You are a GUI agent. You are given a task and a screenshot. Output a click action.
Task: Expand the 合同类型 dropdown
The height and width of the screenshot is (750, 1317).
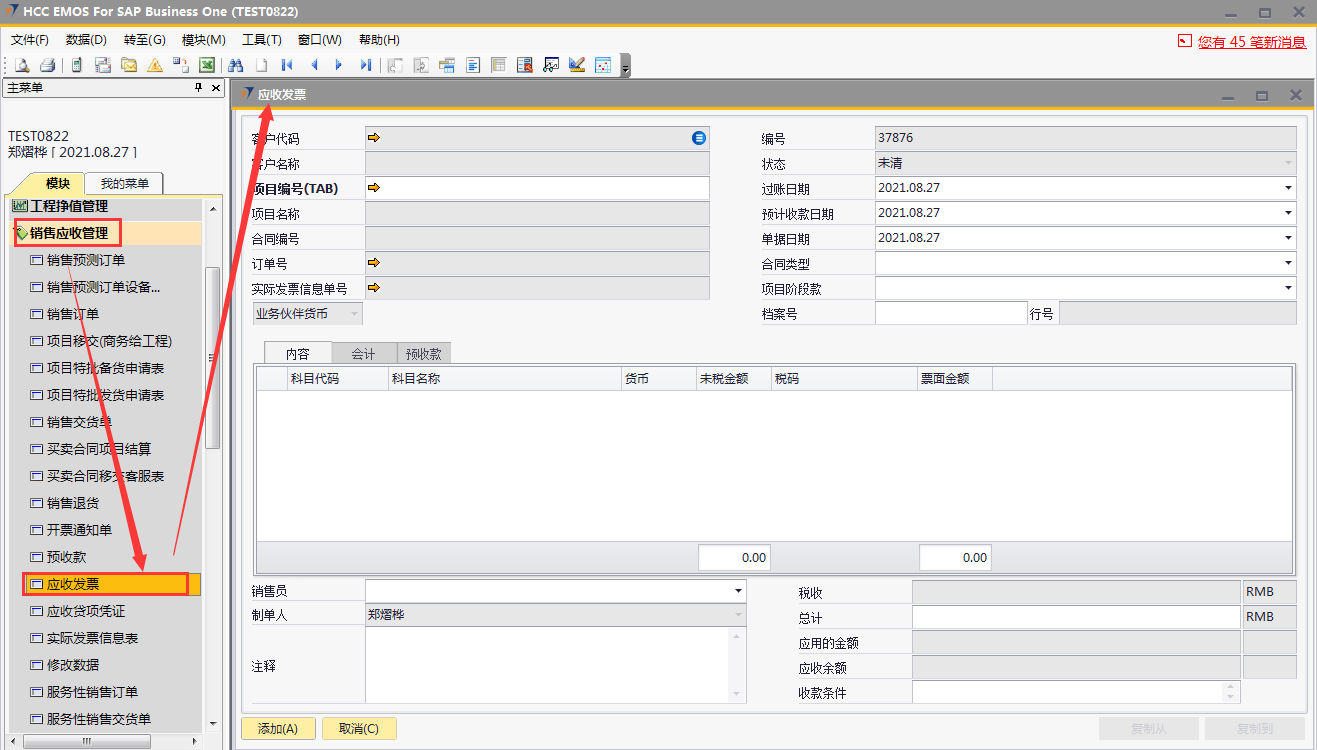[1288, 264]
